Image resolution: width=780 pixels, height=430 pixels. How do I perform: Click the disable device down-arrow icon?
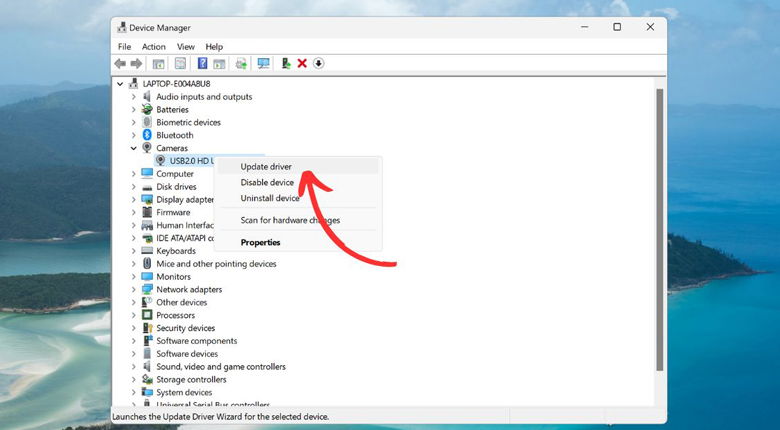pyautogui.click(x=319, y=63)
